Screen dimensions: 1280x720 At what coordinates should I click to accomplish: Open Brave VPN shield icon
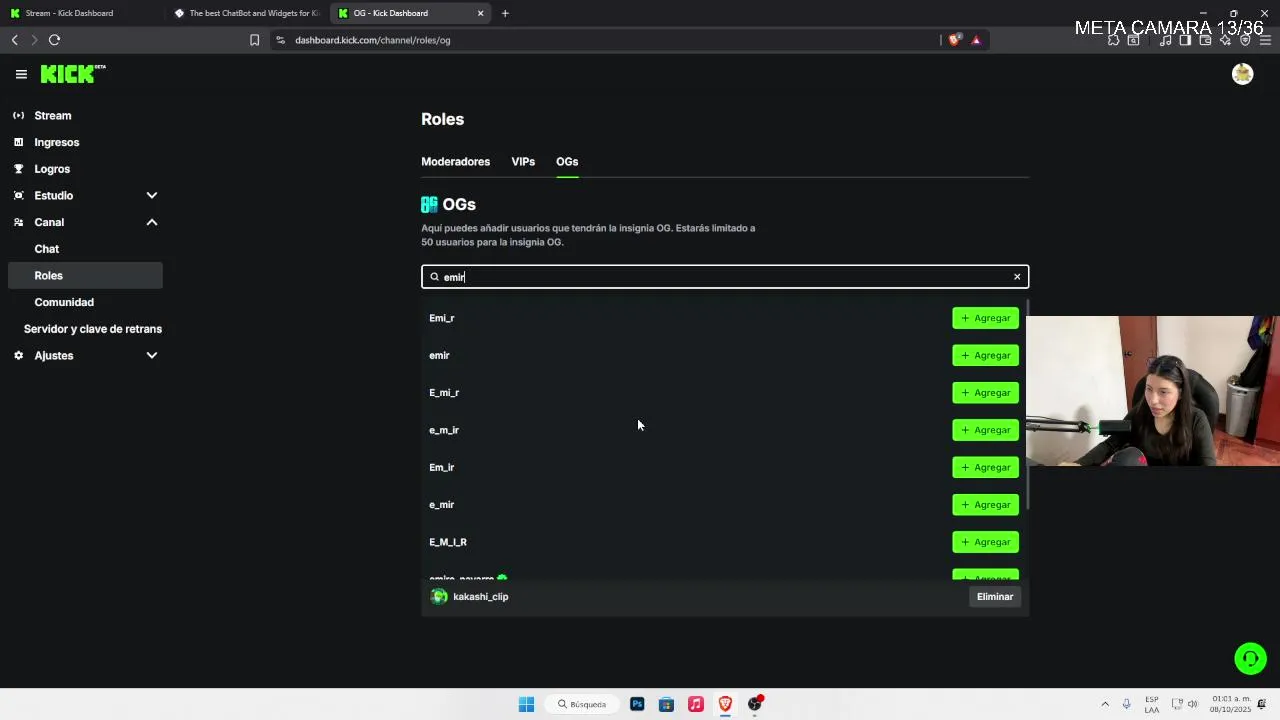click(1245, 40)
